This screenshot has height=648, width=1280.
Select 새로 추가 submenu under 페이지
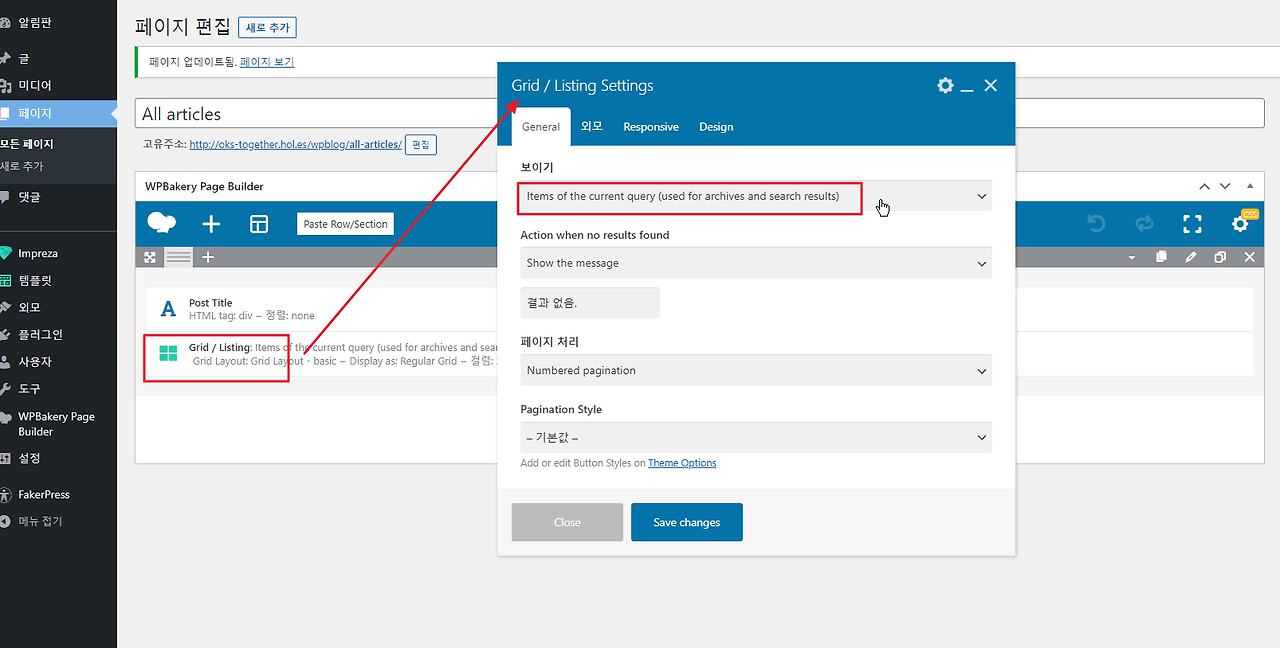tap(22, 166)
